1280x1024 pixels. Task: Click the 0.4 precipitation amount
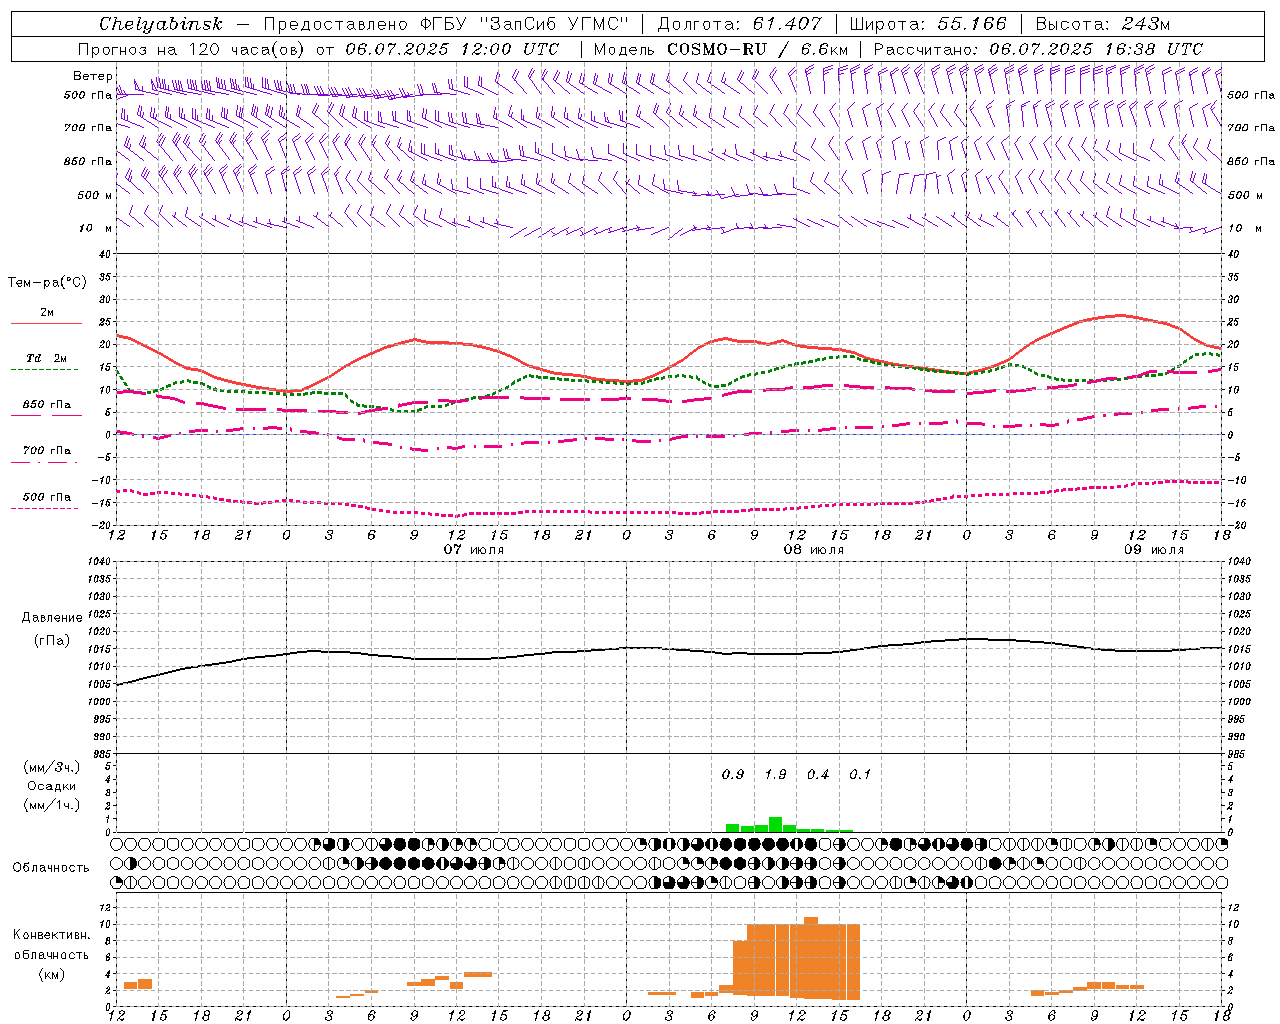click(x=818, y=775)
